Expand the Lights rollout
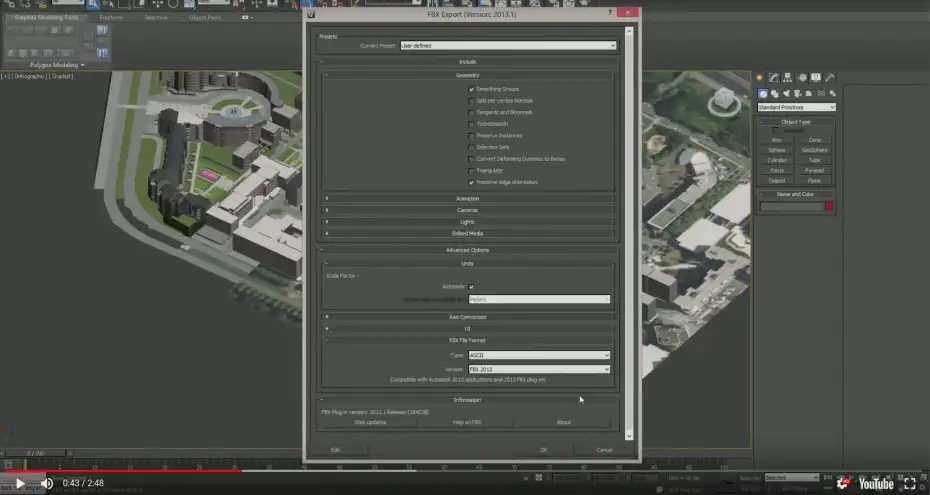Image resolution: width=930 pixels, height=495 pixels. [468, 222]
